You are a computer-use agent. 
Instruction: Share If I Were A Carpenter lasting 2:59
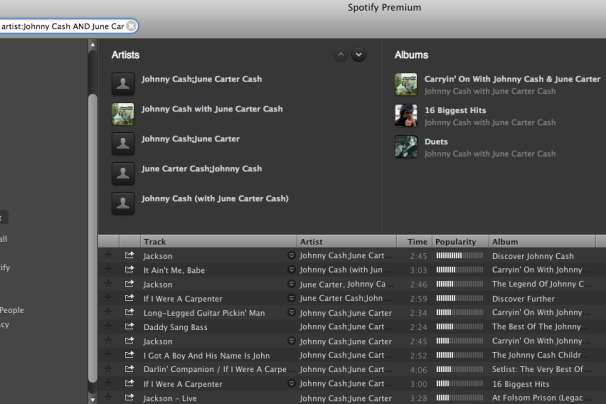pos(129,298)
